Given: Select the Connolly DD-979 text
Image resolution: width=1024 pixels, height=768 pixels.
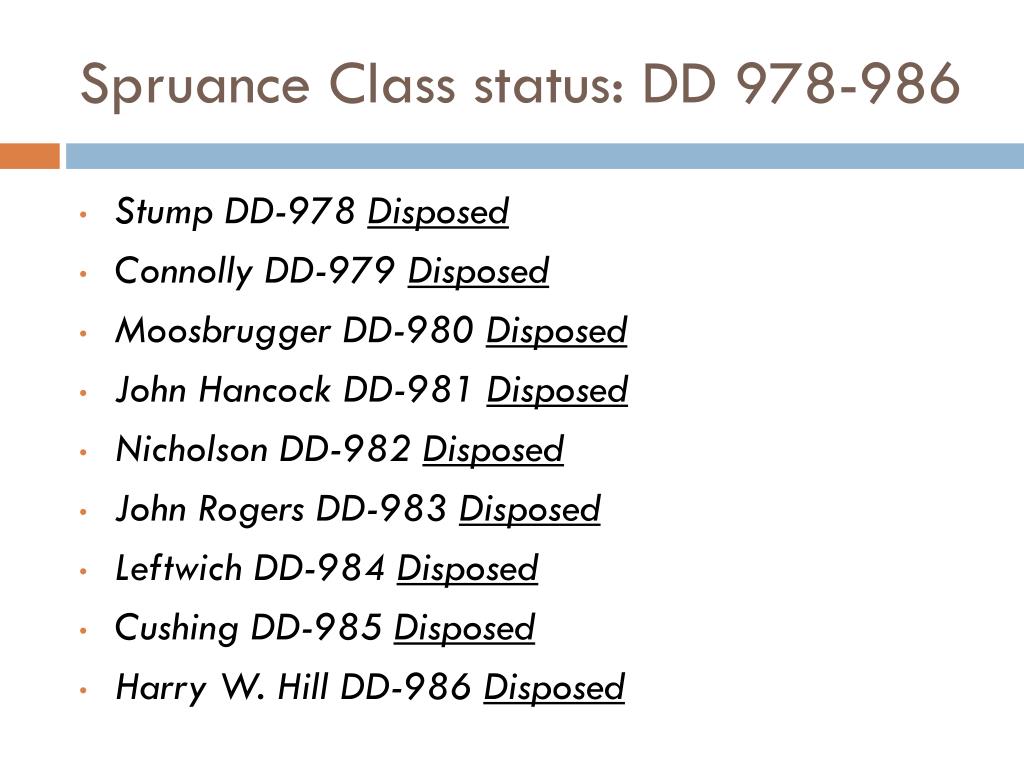Looking at the screenshot, I should click(x=255, y=272).
